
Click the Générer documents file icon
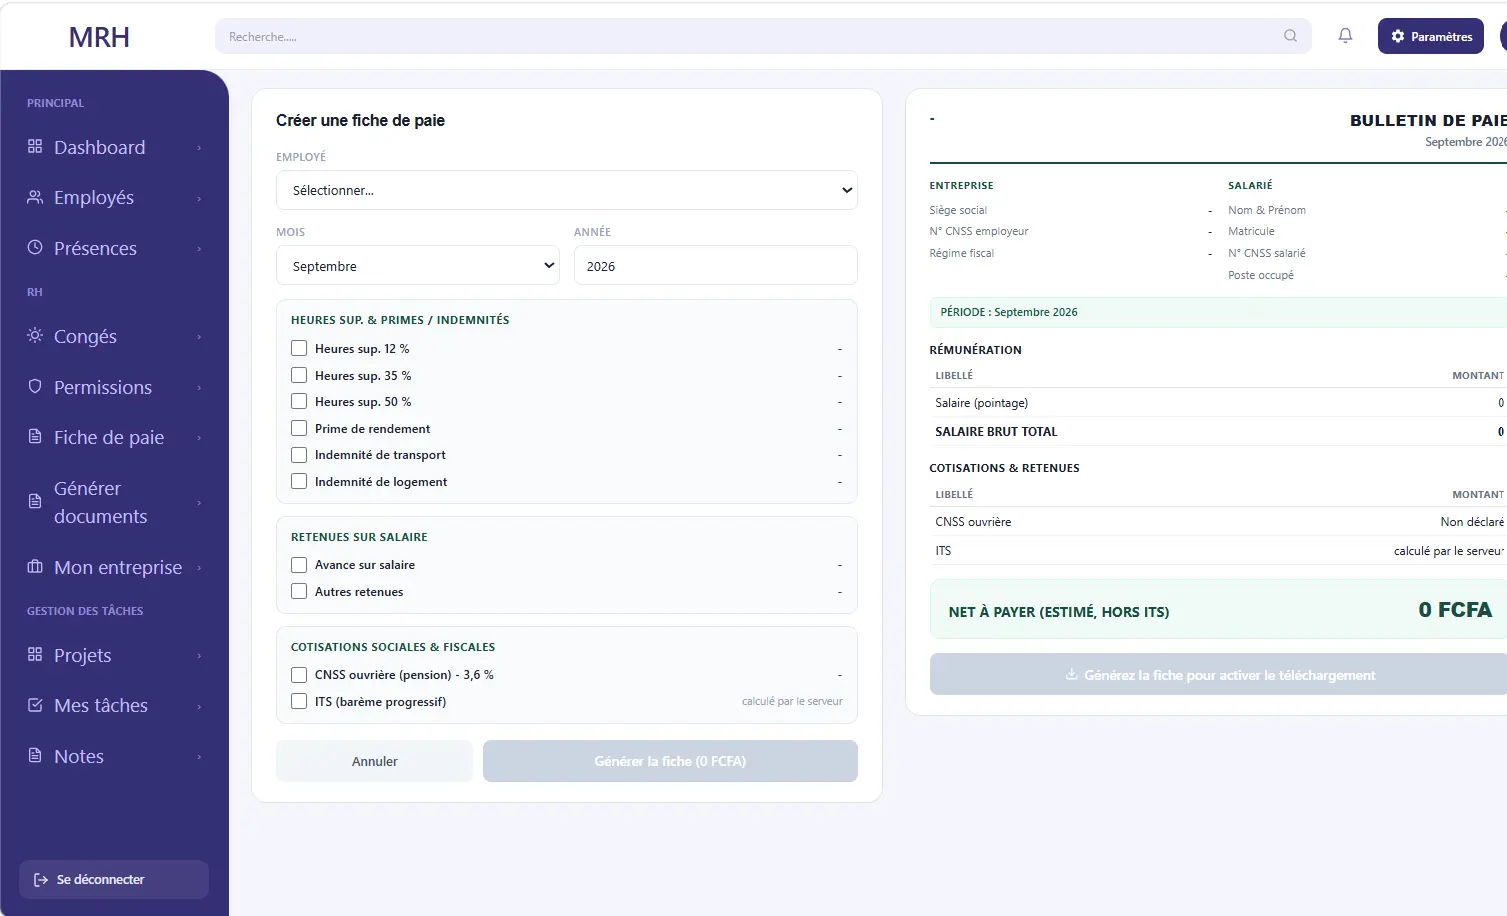[x=35, y=501]
